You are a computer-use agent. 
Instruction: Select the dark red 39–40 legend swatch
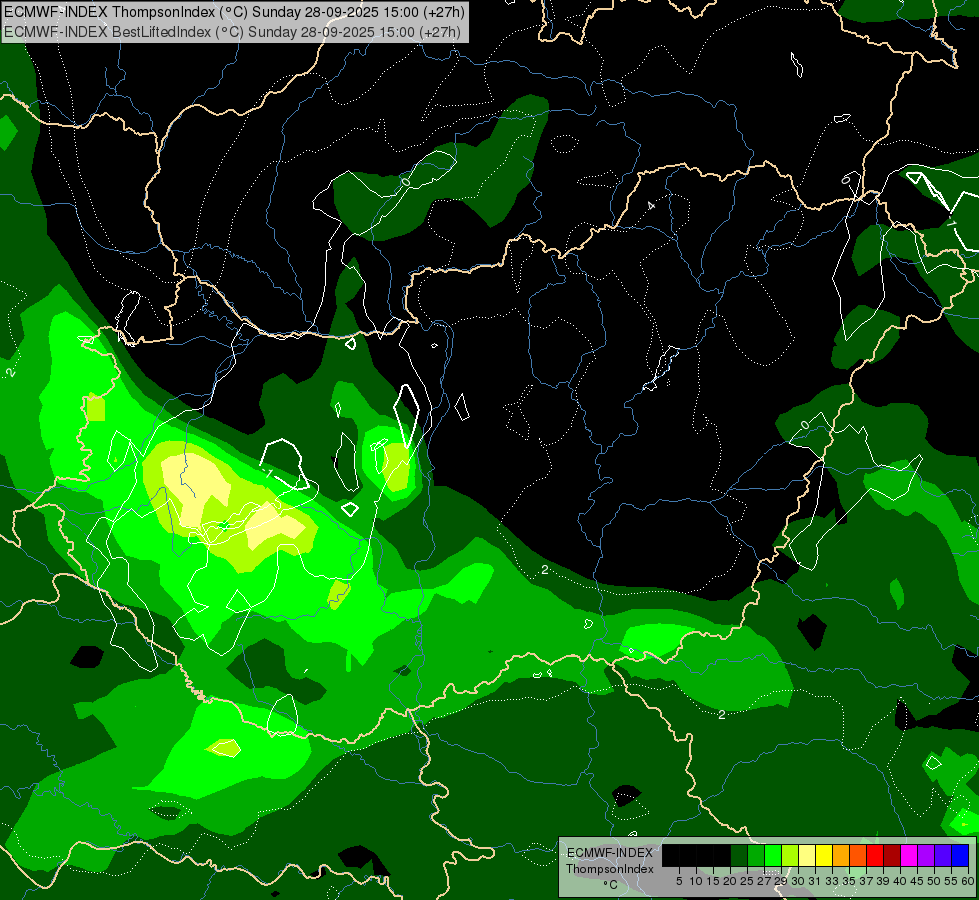pyautogui.click(x=892, y=855)
